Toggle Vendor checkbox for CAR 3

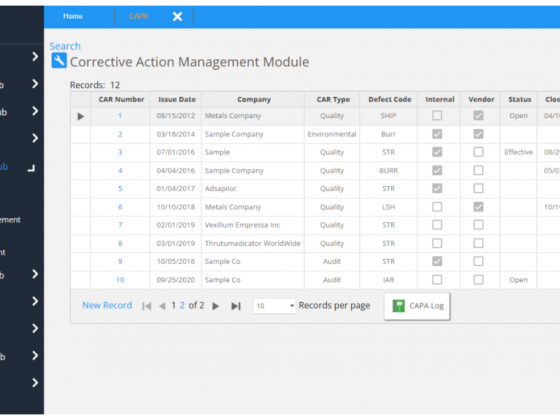[479, 152]
